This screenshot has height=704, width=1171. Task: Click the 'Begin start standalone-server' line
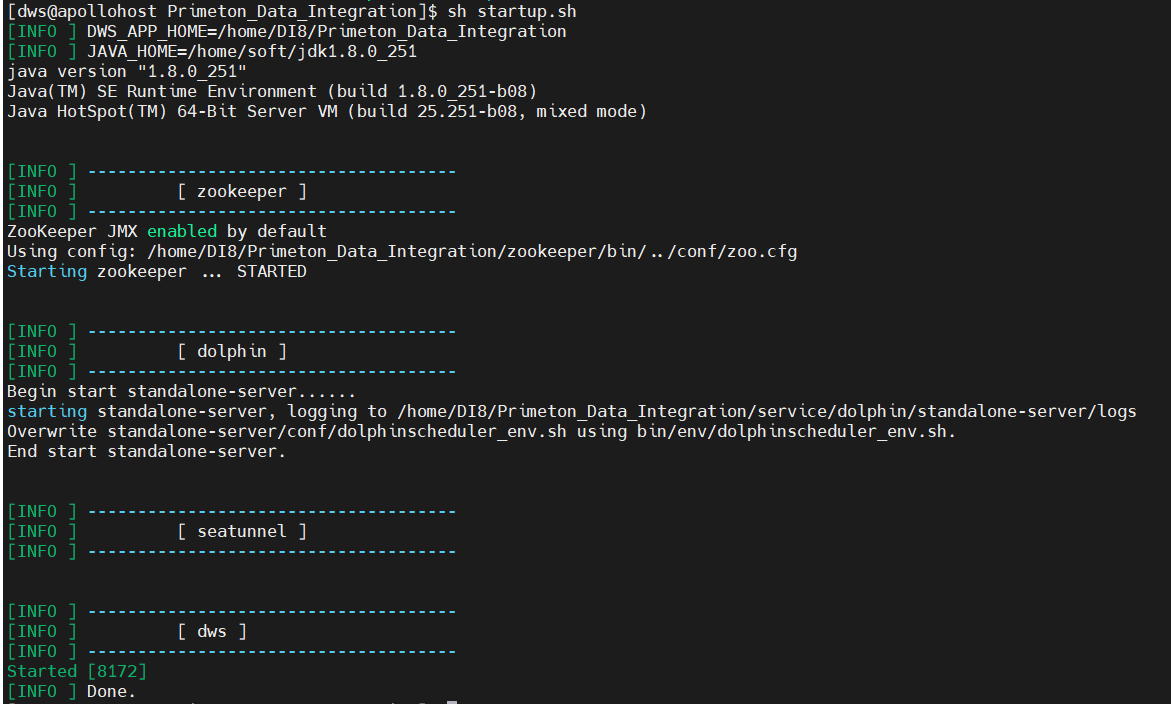pyautogui.click(x=181, y=391)
